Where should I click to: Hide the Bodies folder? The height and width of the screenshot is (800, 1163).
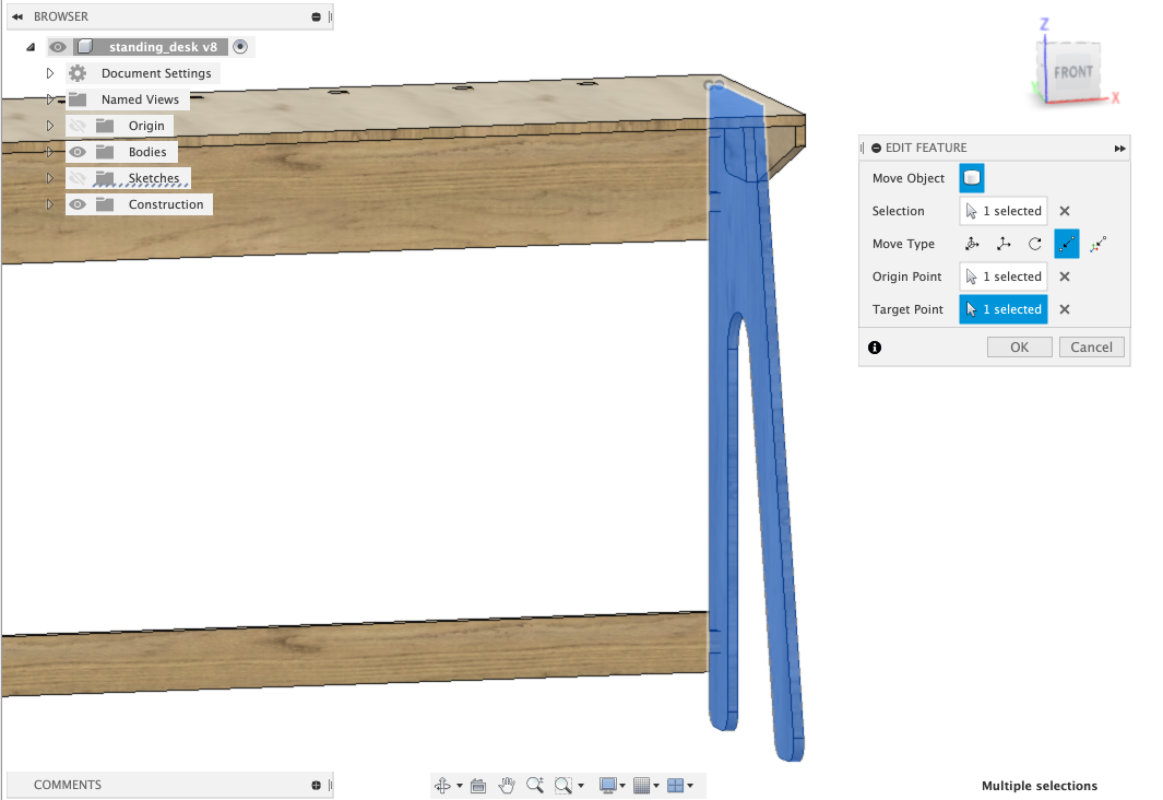(x=77, y=152)
